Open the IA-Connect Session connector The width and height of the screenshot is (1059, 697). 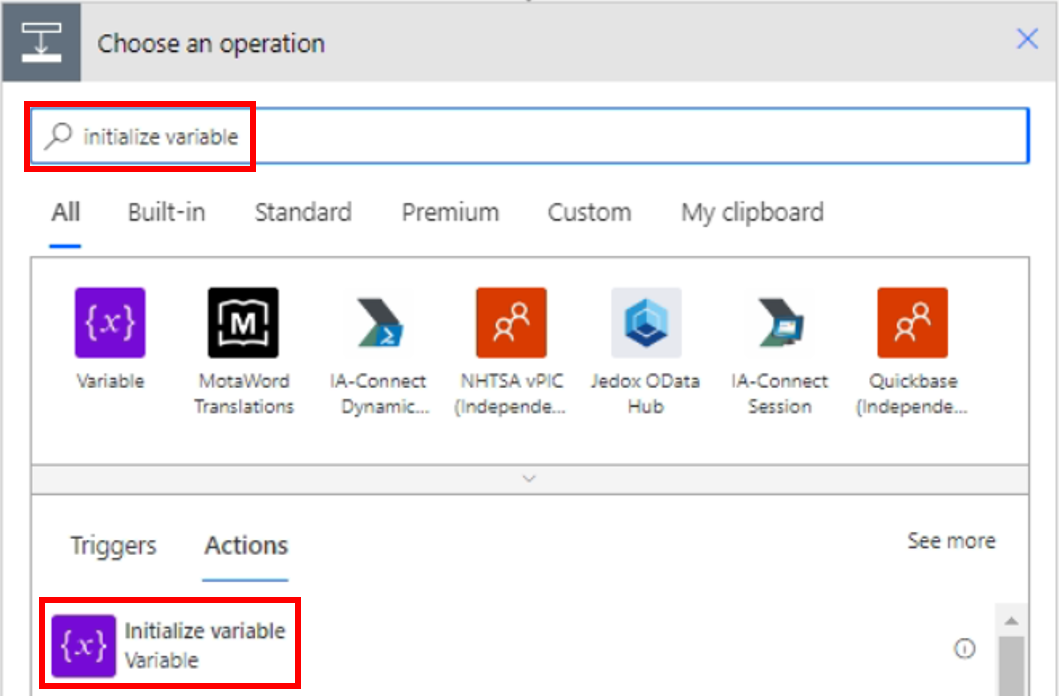click(x=779, y=322)
